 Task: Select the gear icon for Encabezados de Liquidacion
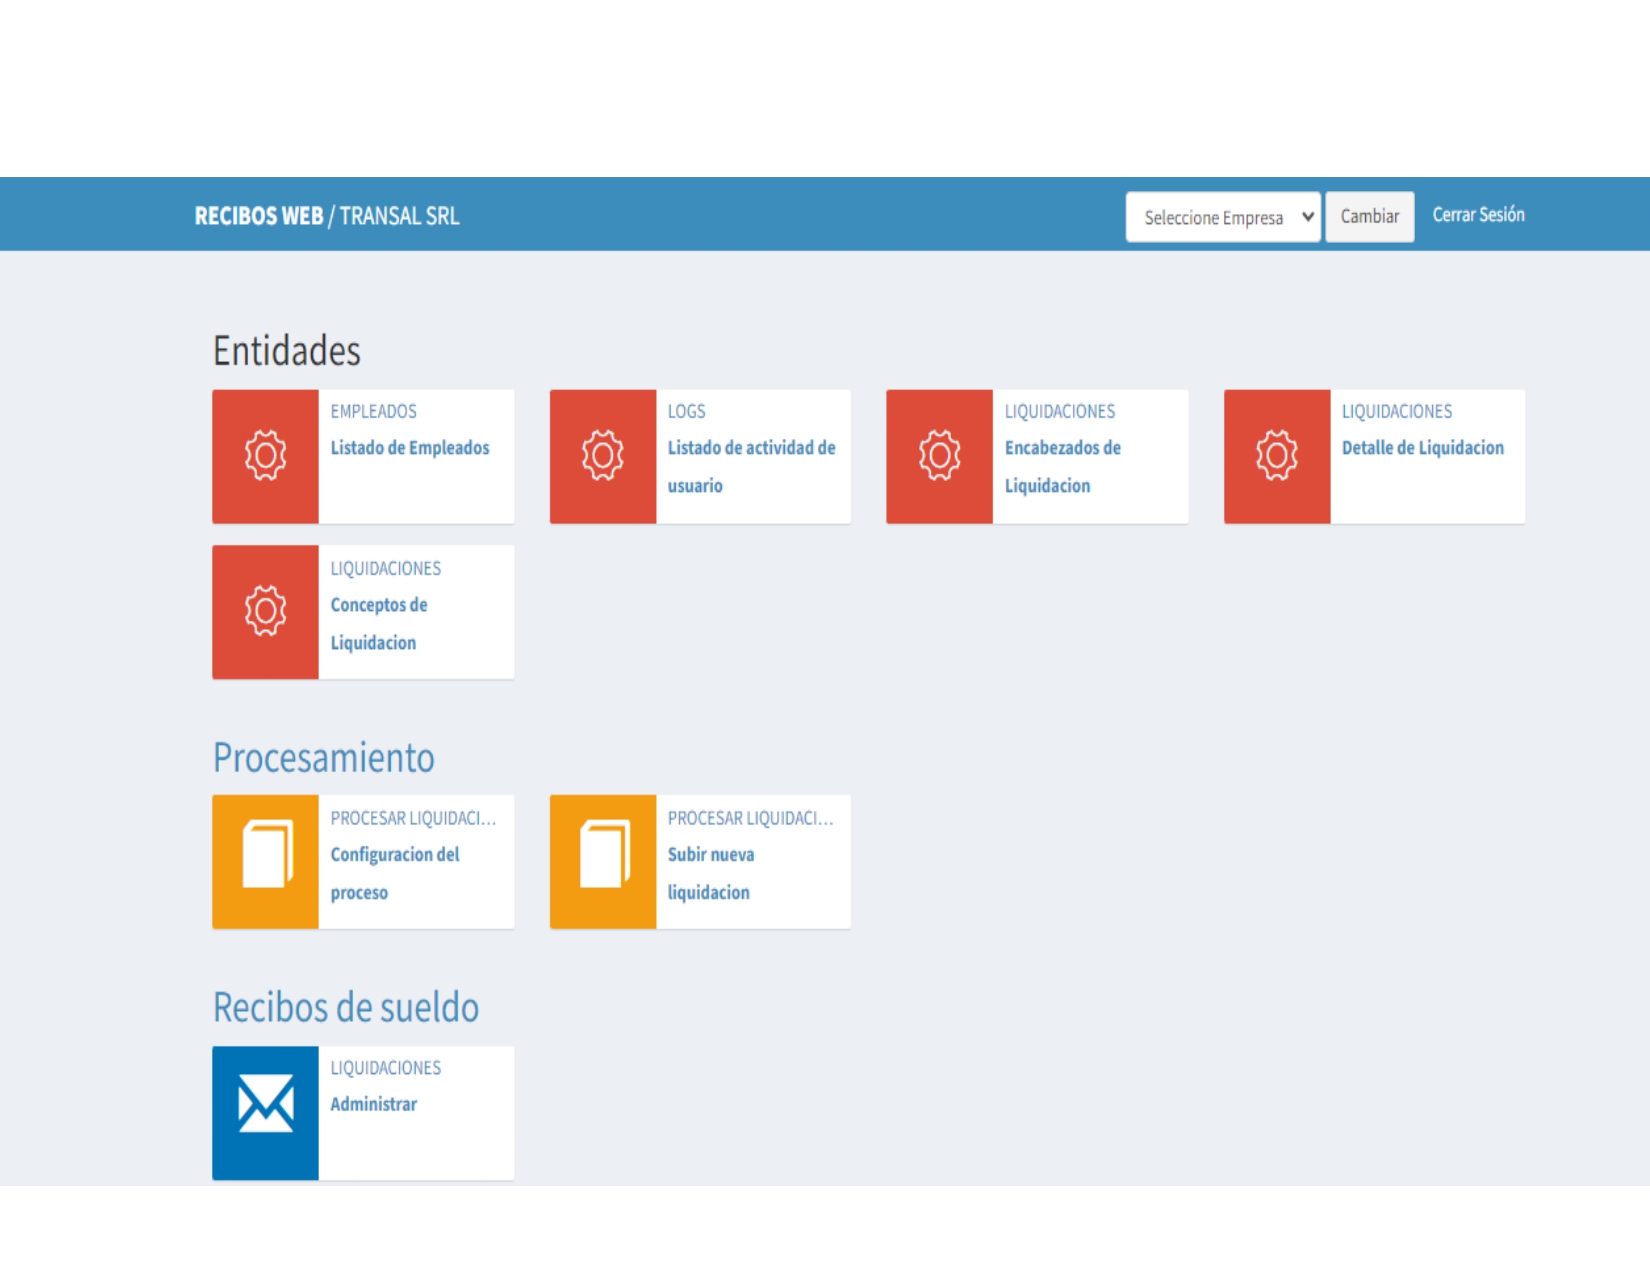coord(938,456)
